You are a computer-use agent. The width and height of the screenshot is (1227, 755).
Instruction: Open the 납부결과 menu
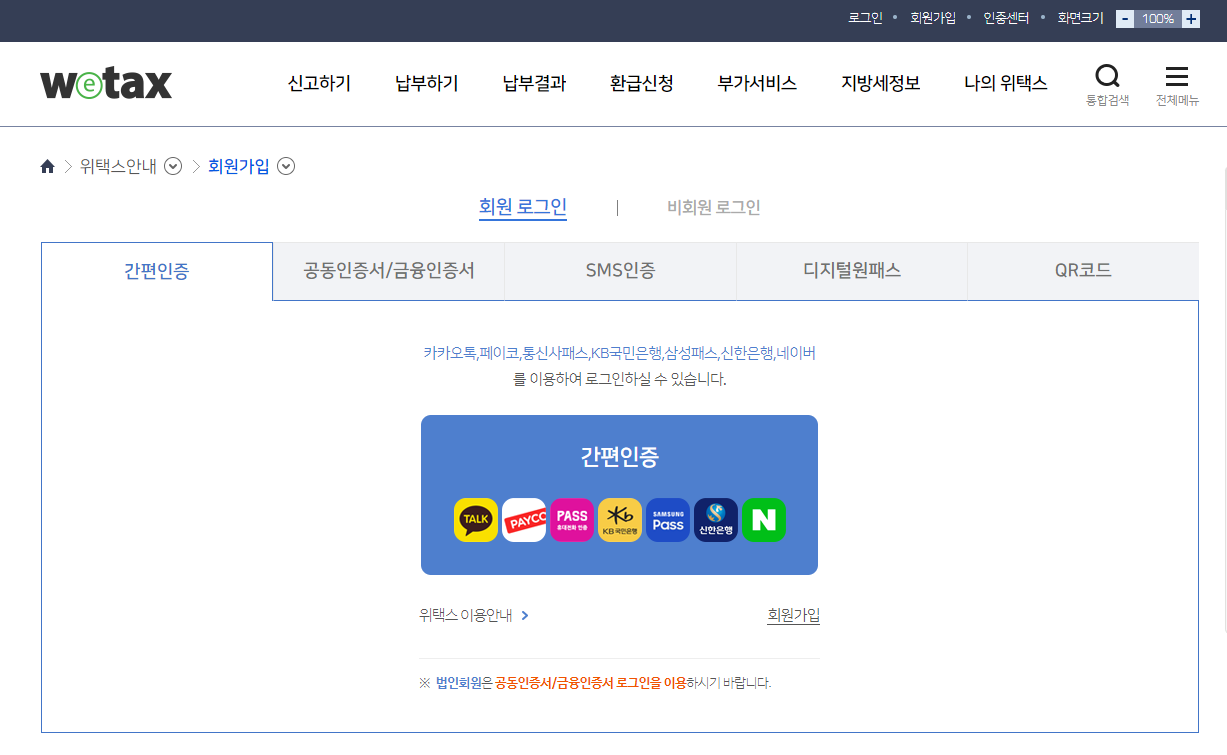tap(535, 84)
